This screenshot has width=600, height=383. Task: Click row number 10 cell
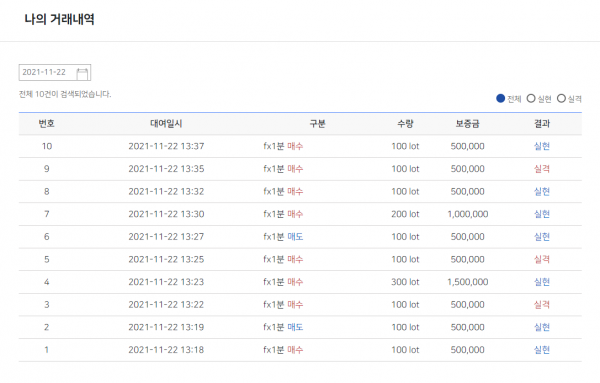[47, 146]
